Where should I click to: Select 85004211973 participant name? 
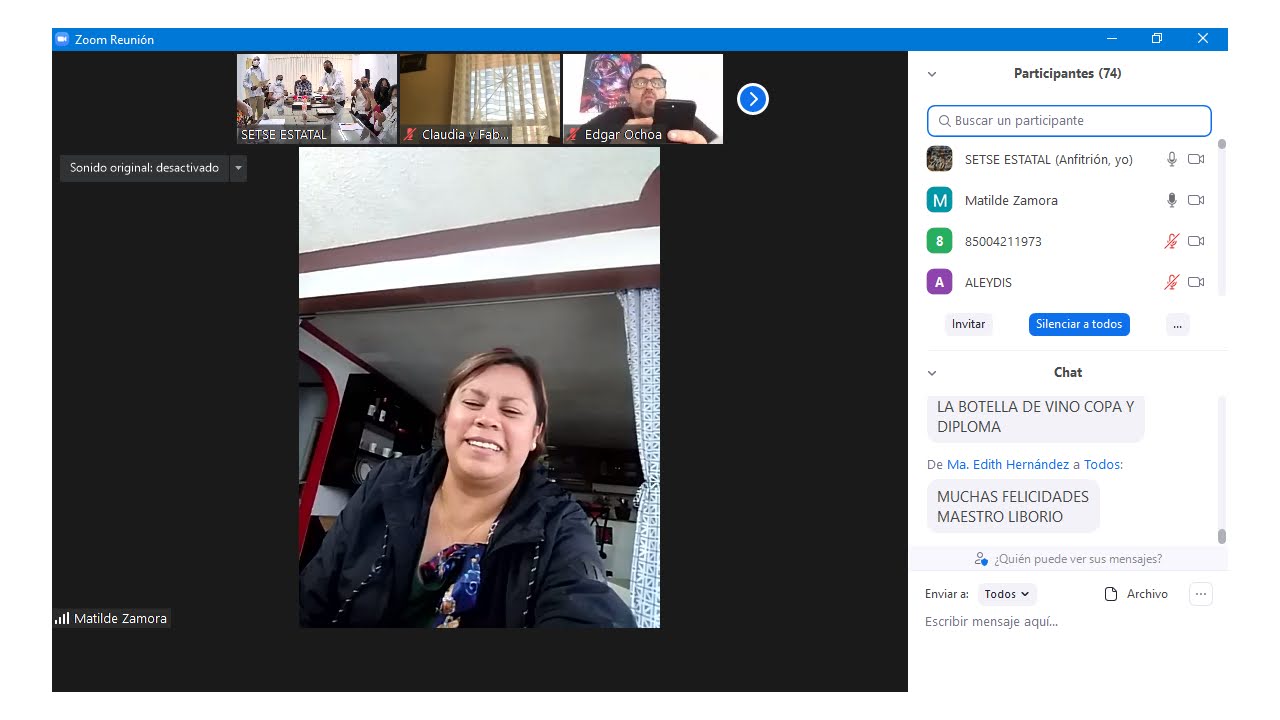click(1003, 241)
